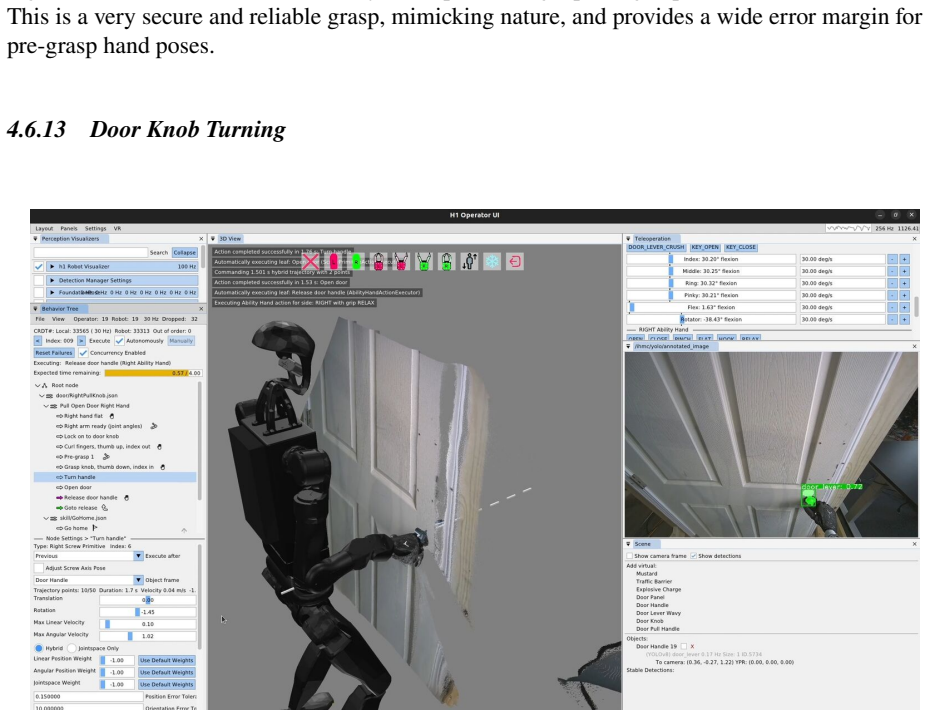Screen dimensions: 929x716
Task: Tick the Door Handle 19 object checkbox
Action: [684, 647]
